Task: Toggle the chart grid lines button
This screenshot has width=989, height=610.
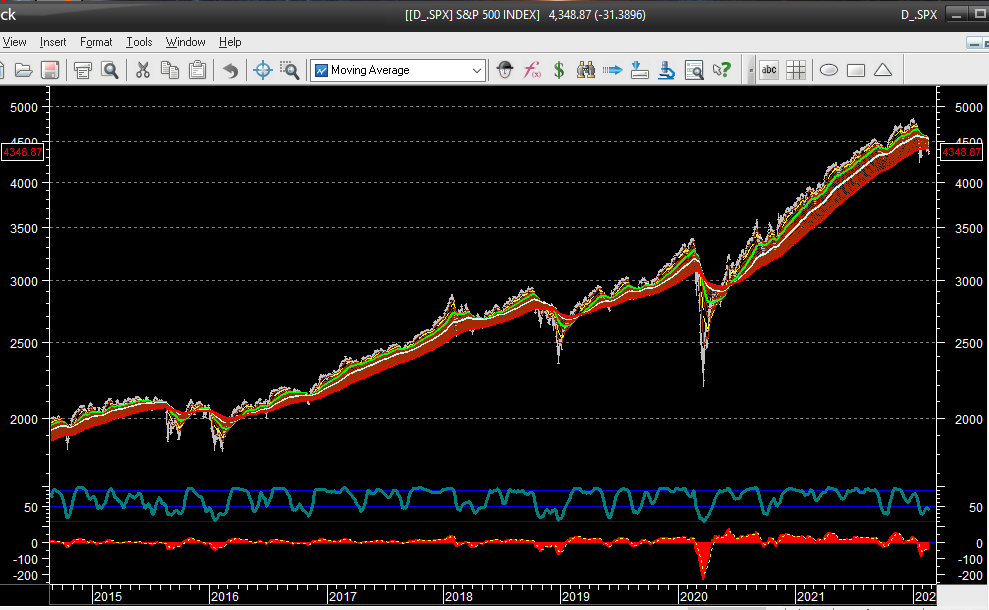Action: [796, 70]
